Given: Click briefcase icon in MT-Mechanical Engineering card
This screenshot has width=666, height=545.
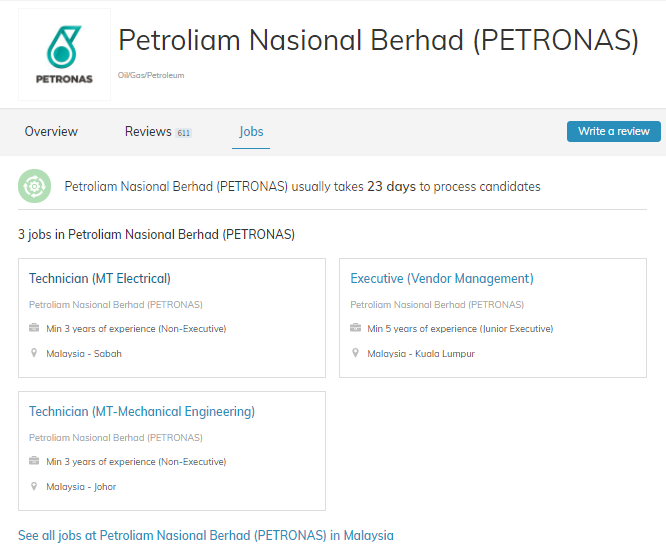Looking at the screenshot, I should (x=34, y=461).
